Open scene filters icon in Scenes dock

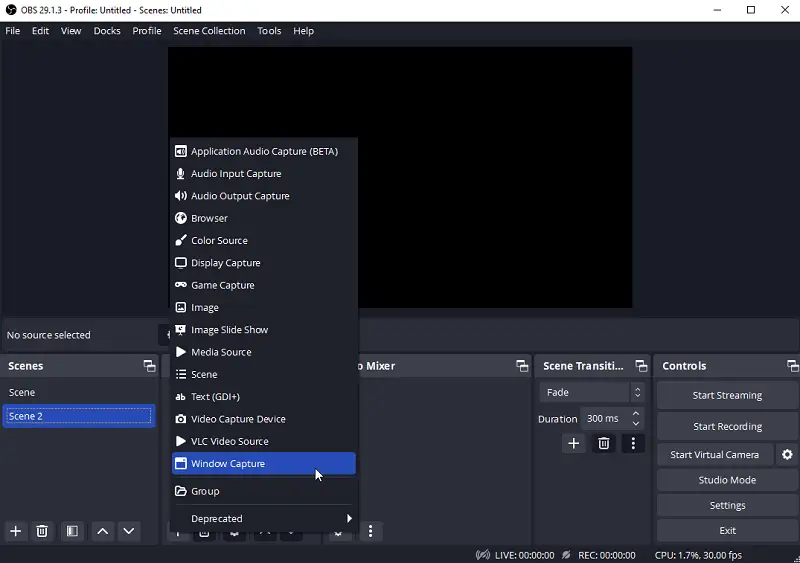click(72, 531)
